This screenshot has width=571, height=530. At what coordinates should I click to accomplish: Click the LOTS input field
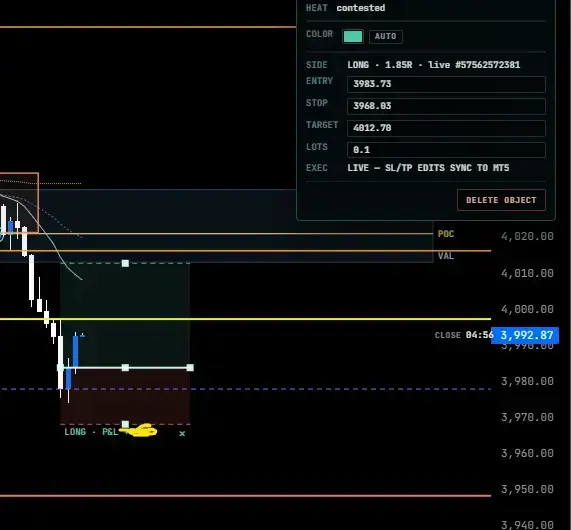(446, 150)
